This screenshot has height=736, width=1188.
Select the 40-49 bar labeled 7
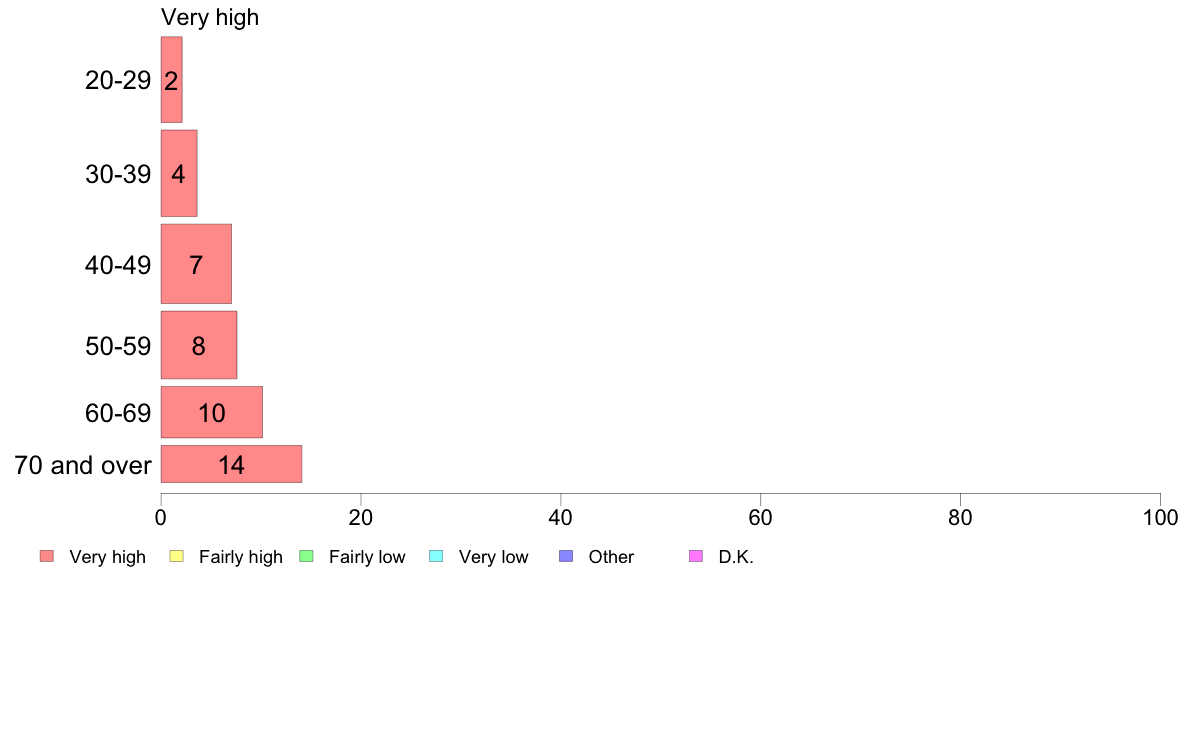tap(196, 264)
